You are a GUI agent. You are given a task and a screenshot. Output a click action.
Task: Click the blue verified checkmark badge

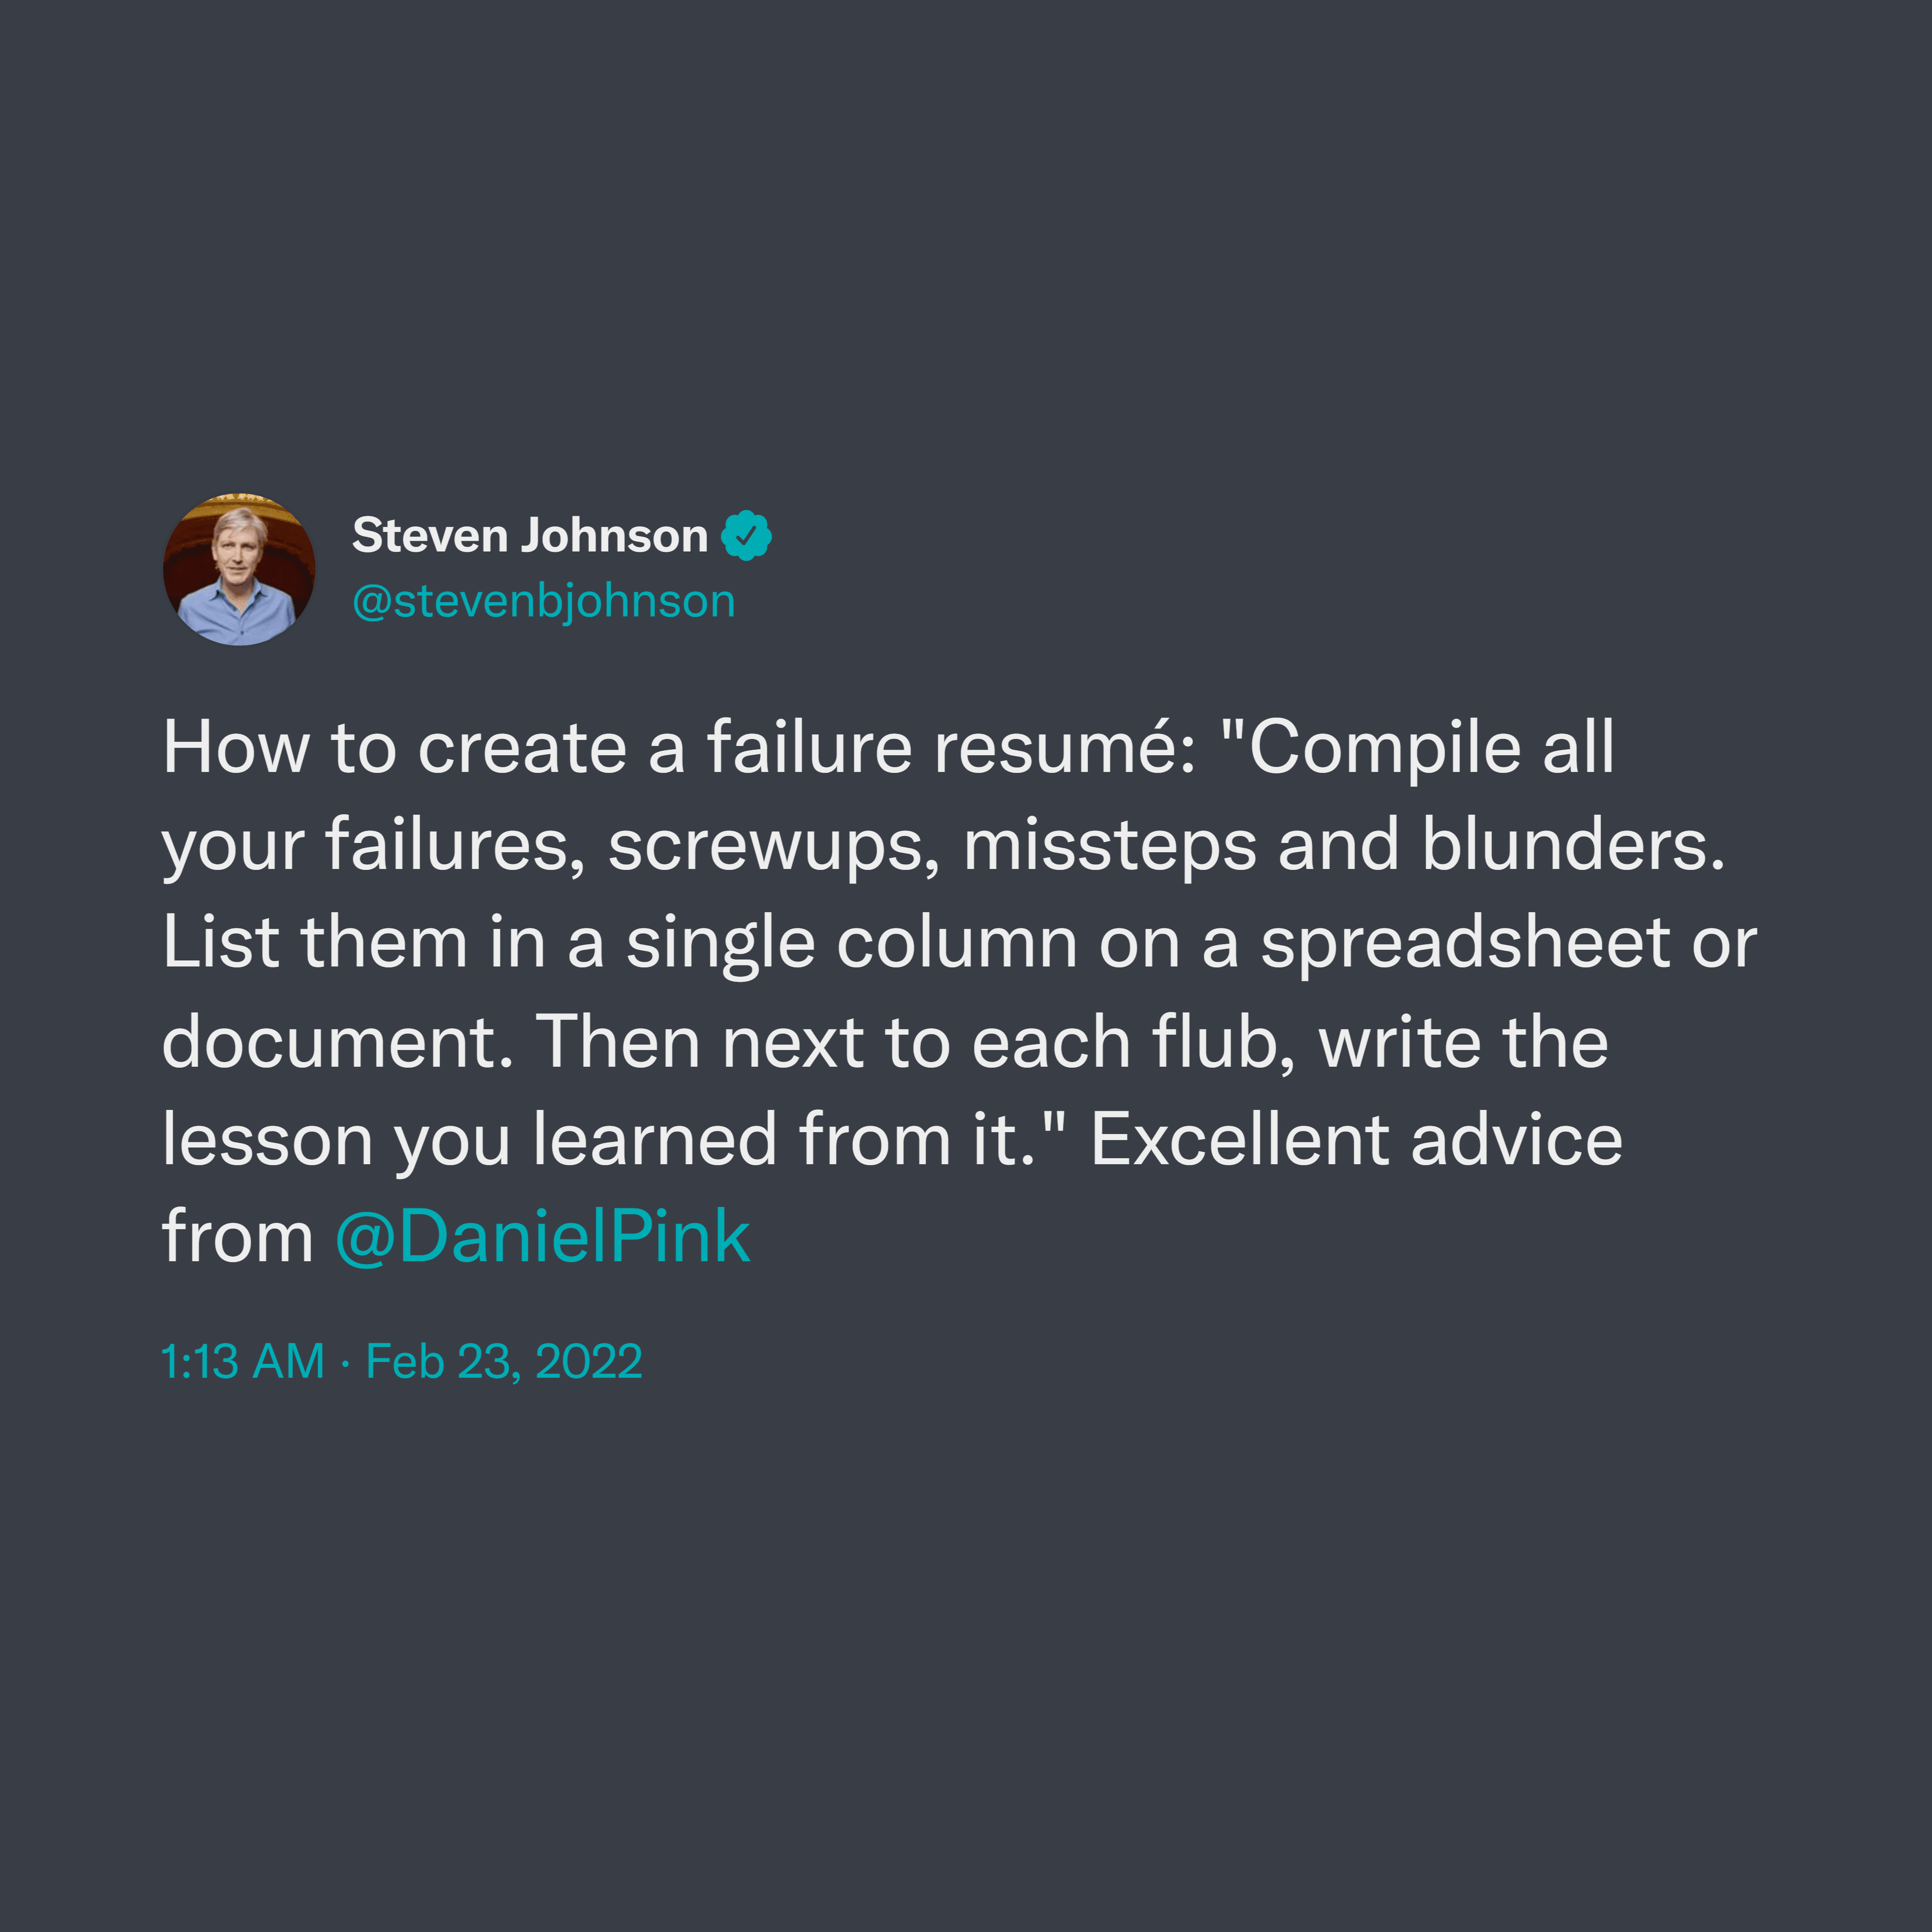(746, 535)
